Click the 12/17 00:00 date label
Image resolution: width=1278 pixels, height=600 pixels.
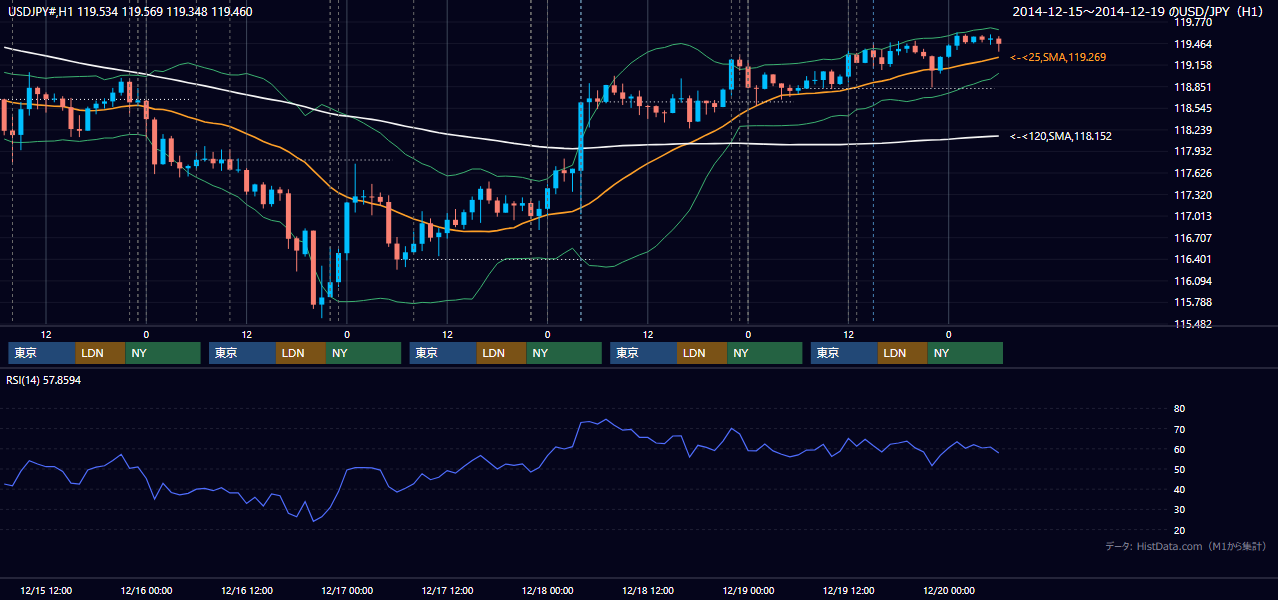point(347,590)
